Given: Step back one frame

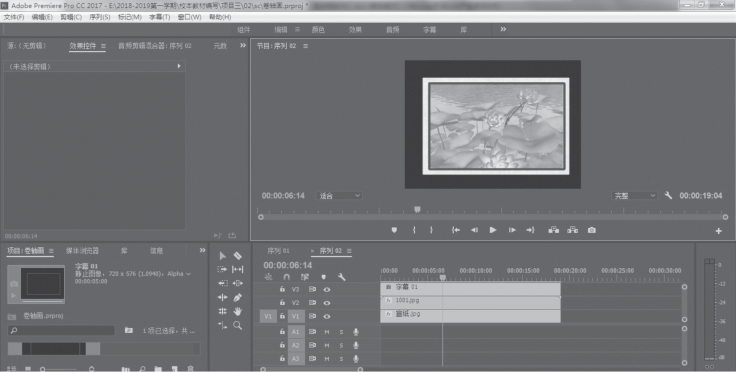Looking at the screenshot, I should pyautogui.click(x=475, y=230).
